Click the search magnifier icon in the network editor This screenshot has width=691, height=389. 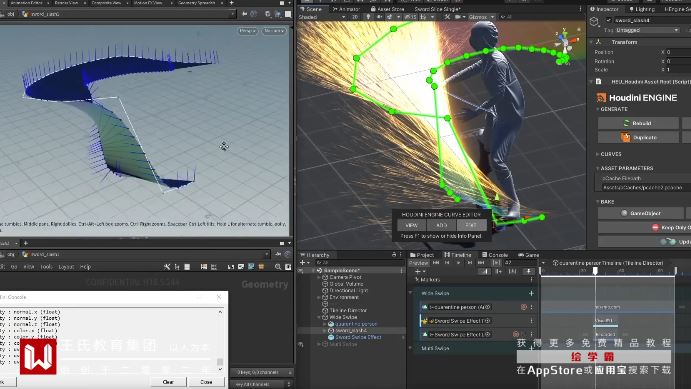coord(278,267)
